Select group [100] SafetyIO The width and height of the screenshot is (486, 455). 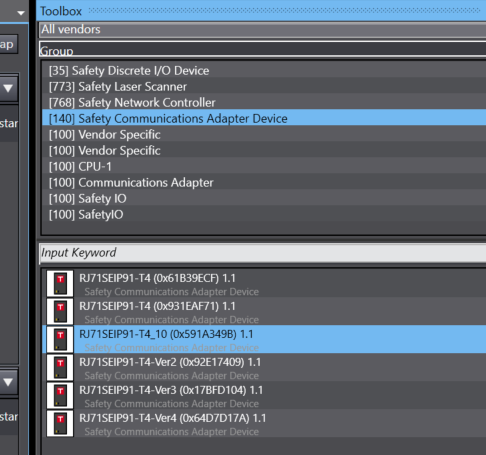point(264,214)
